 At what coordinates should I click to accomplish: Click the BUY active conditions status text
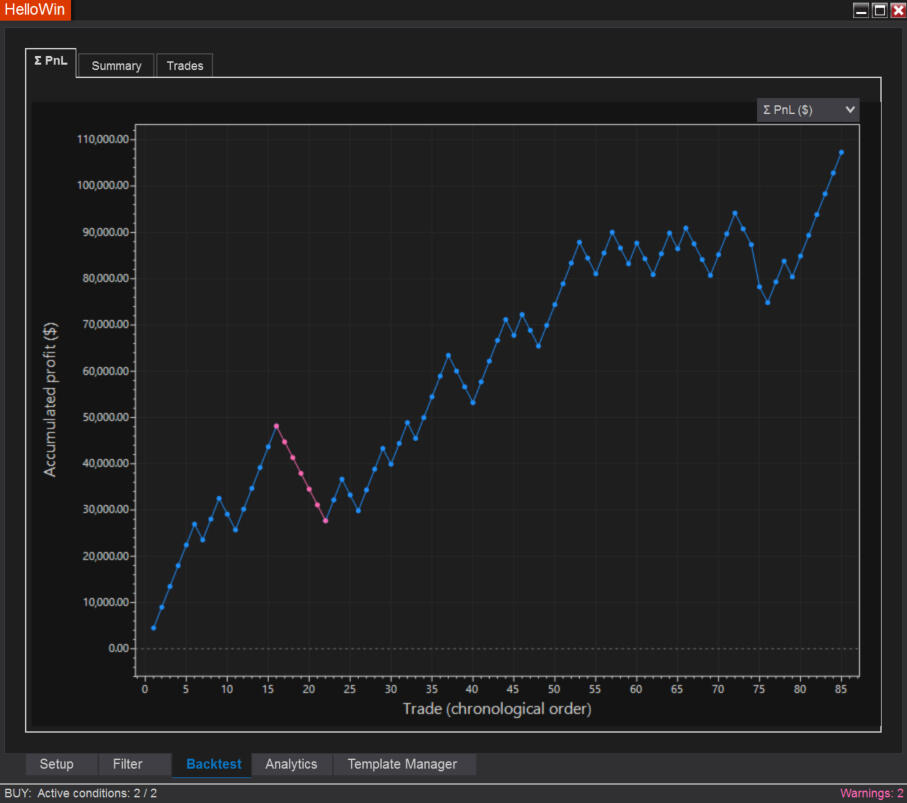click(x=81, y=793)
